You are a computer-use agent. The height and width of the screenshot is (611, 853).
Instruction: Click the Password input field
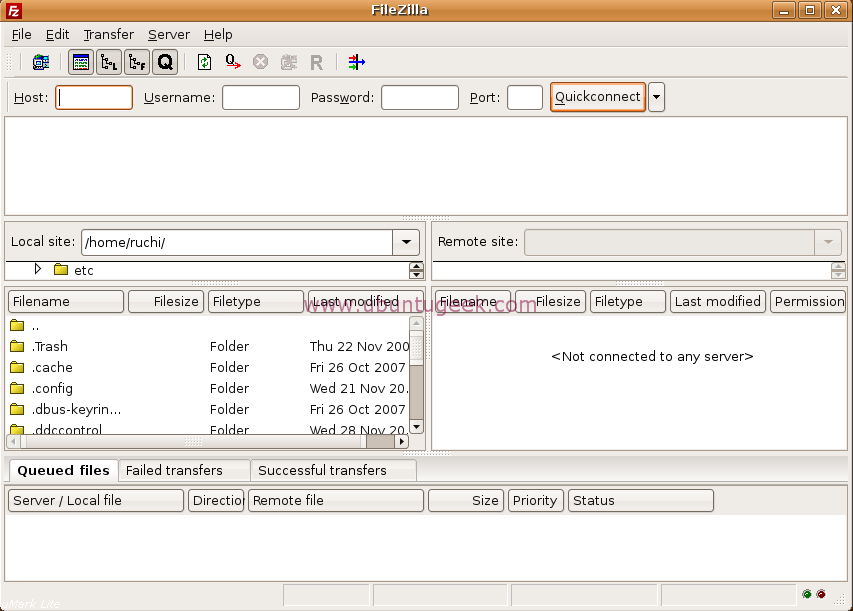419,97
